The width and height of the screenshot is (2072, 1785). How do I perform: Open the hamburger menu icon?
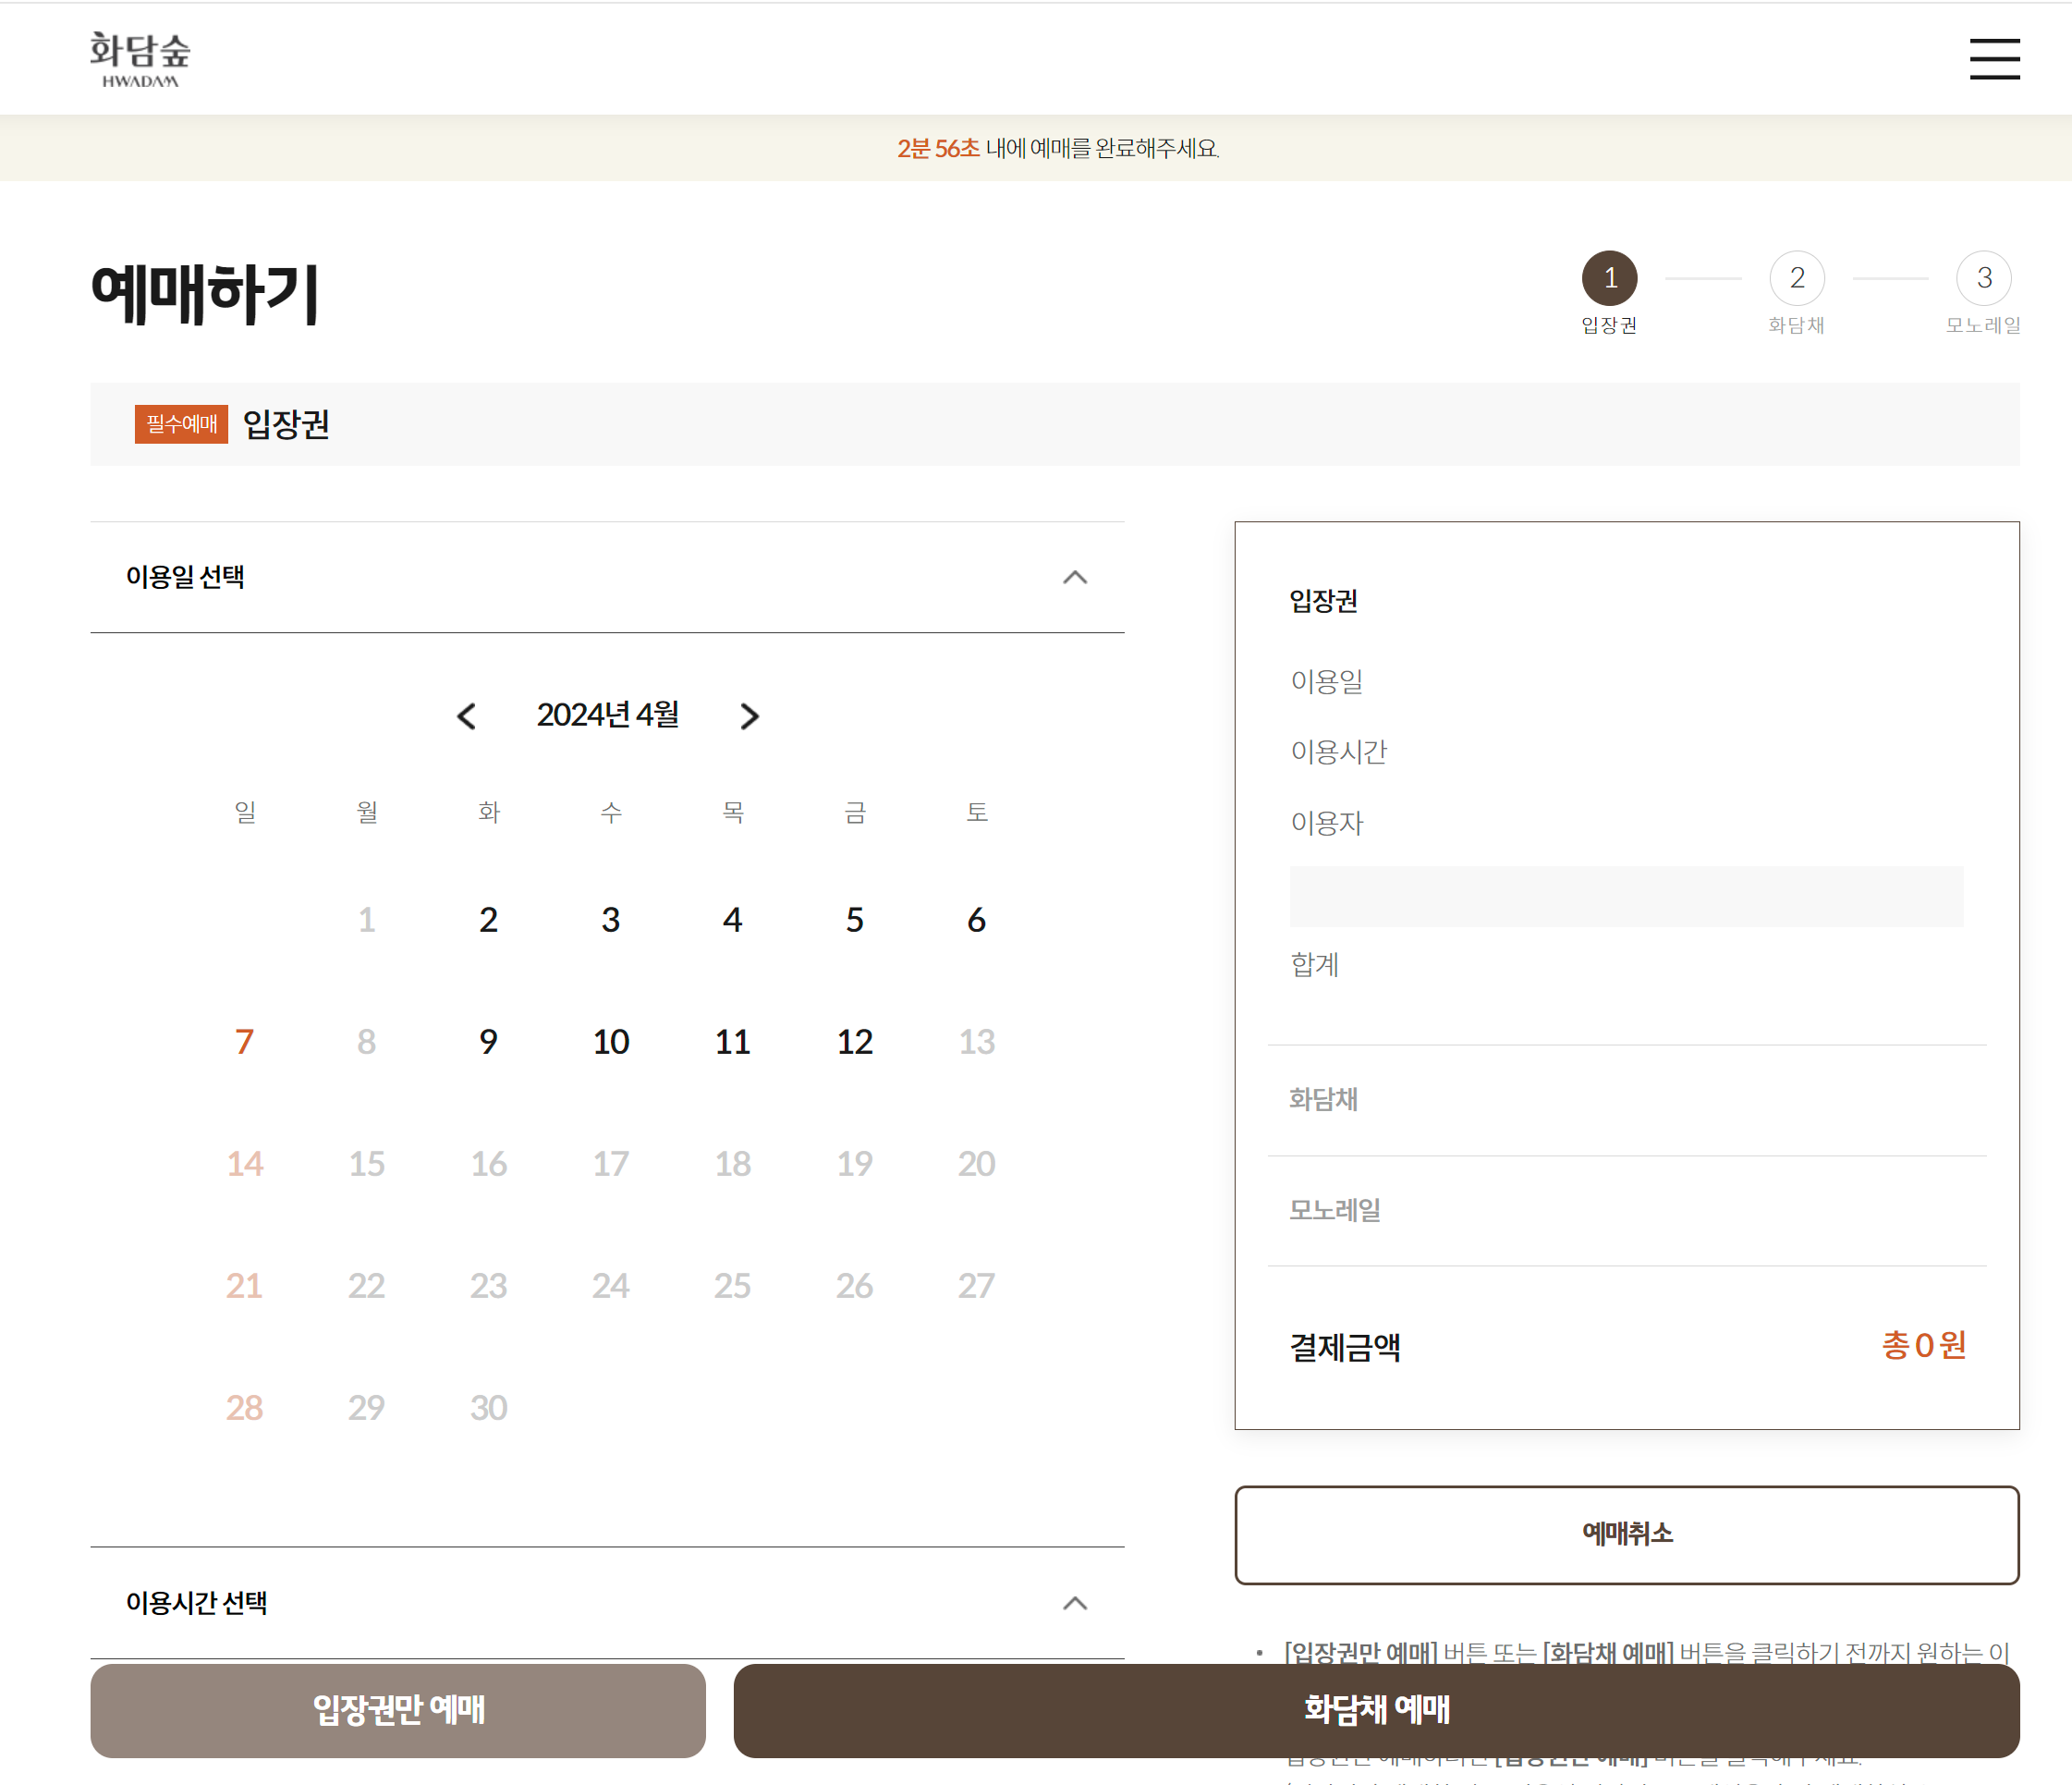(1994, 59)
